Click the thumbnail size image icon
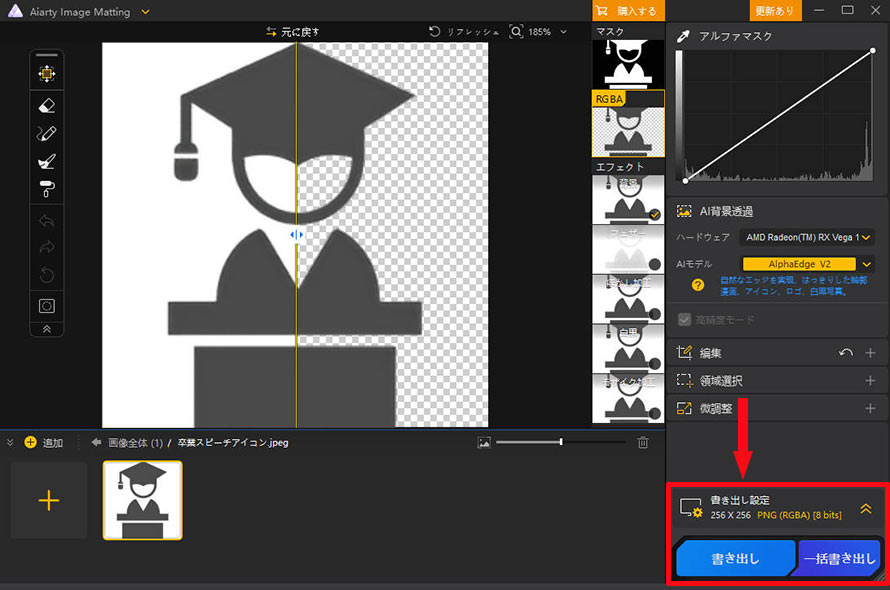 tap(484, 442)
